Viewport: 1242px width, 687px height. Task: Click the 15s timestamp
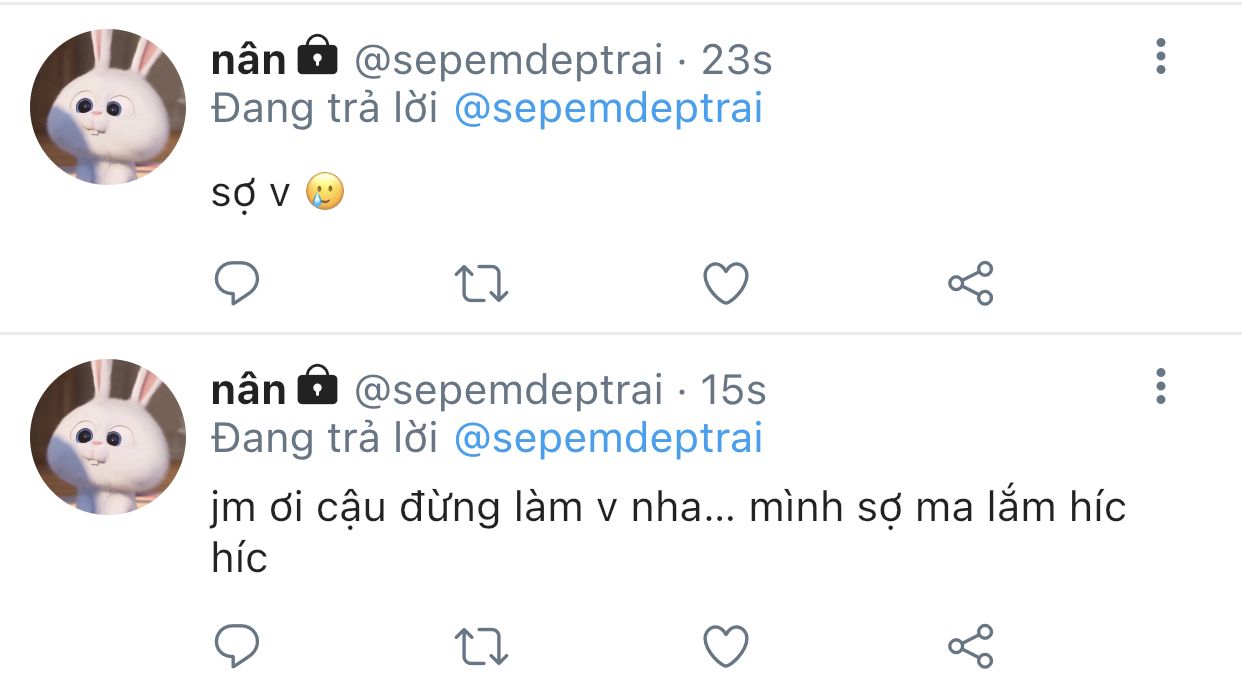[x=733, y=391]
